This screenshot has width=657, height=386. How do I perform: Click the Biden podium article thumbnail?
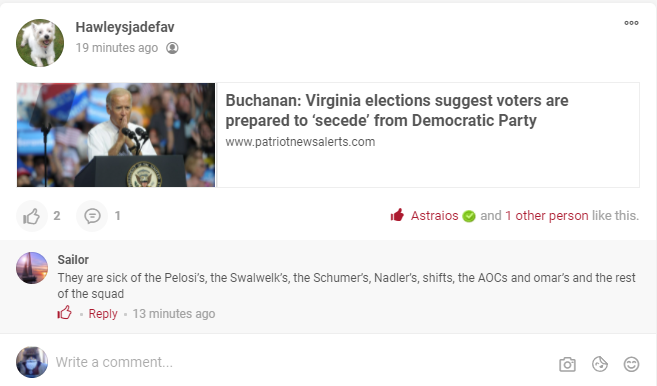point(116,135)
